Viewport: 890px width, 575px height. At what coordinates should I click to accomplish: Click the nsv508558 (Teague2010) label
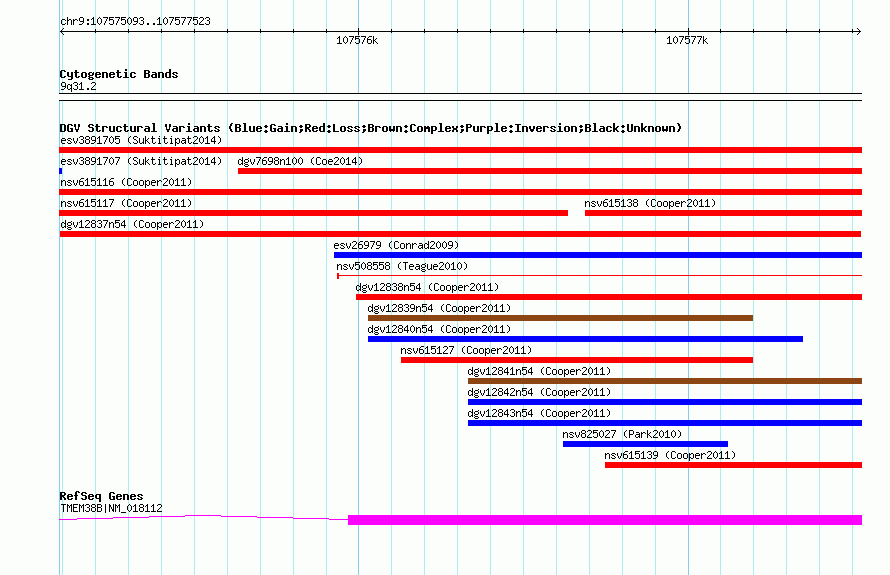pyautogui.click(x=402, y=266)
